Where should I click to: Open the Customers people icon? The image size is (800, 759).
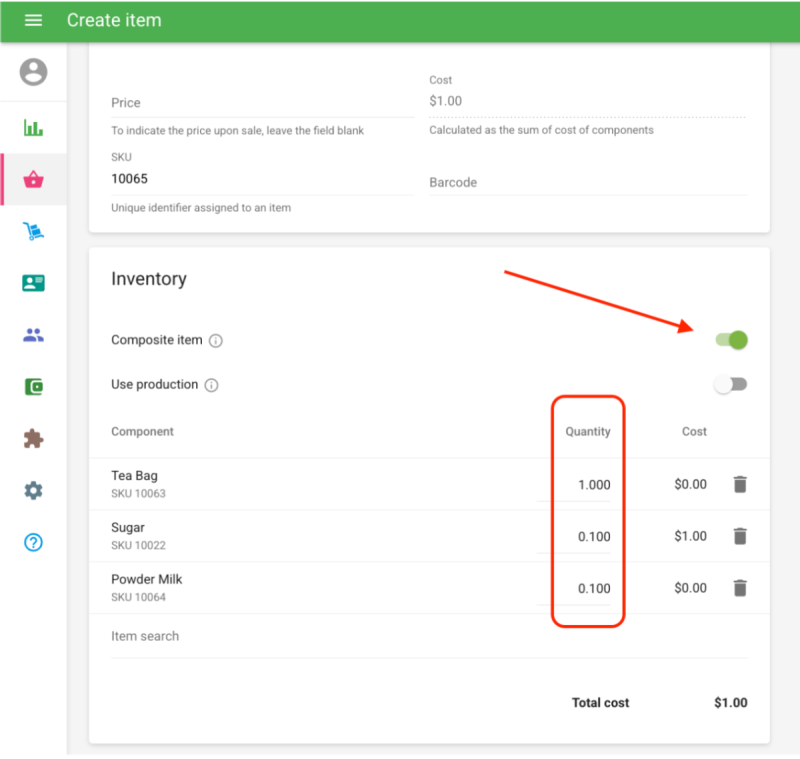pyautogui.click(x=34, y=335)
